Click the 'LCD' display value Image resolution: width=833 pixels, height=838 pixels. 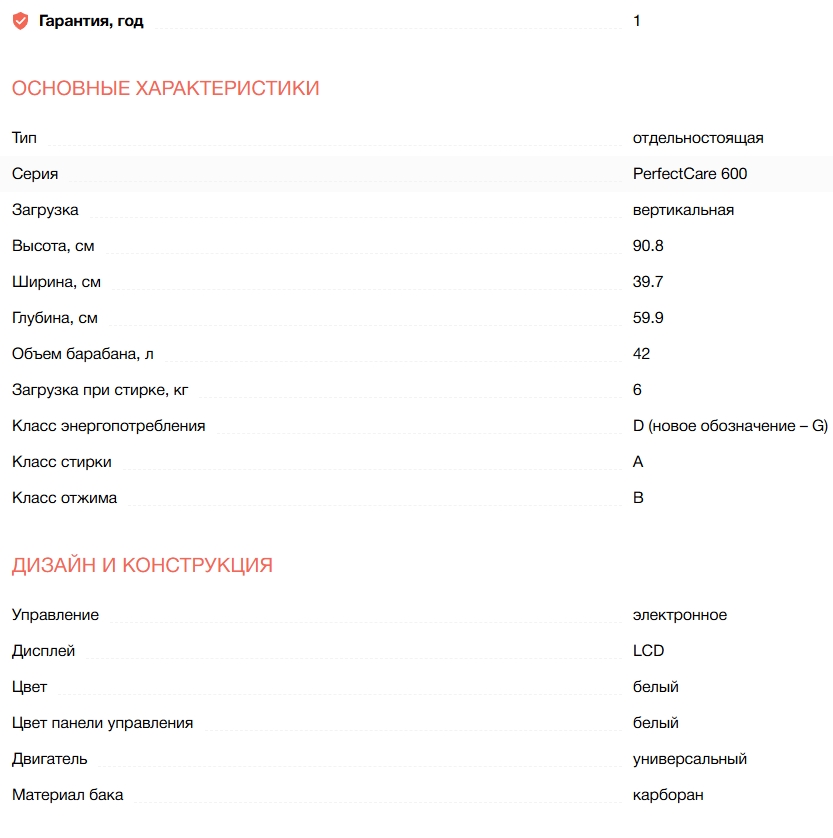pos(648,651)
